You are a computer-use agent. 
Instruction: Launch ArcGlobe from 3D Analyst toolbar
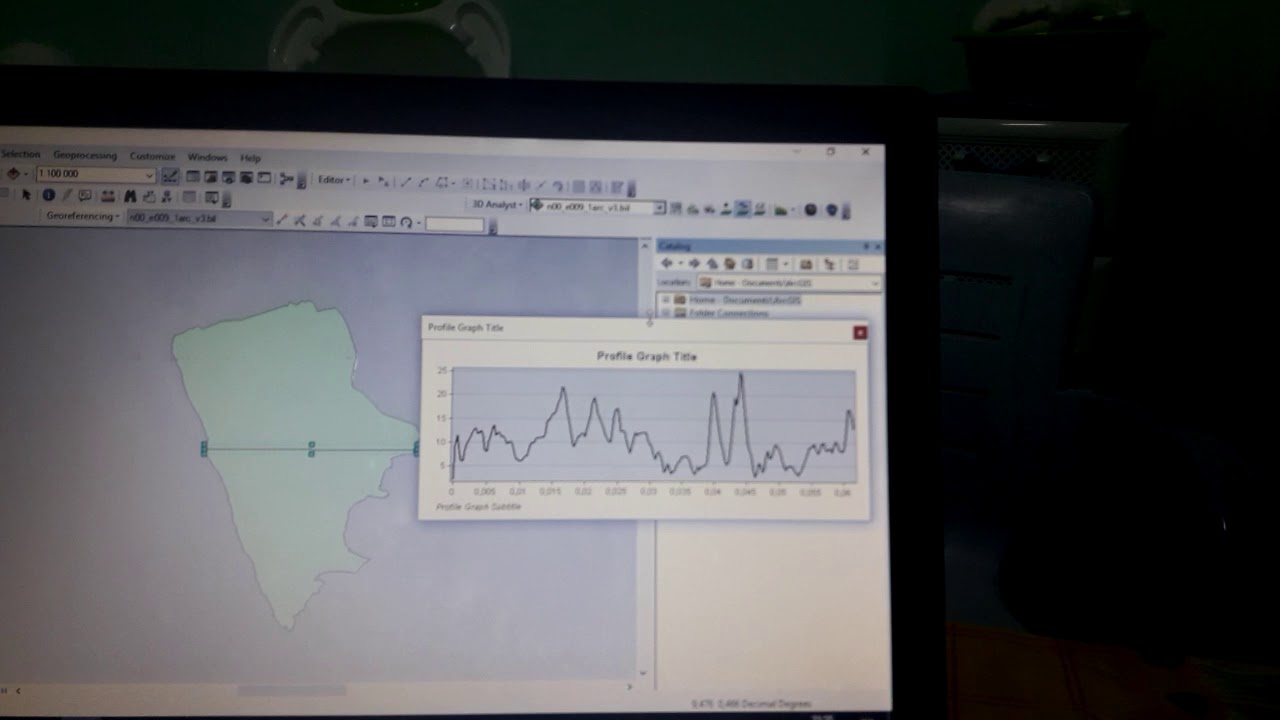[x=832, y=211]
